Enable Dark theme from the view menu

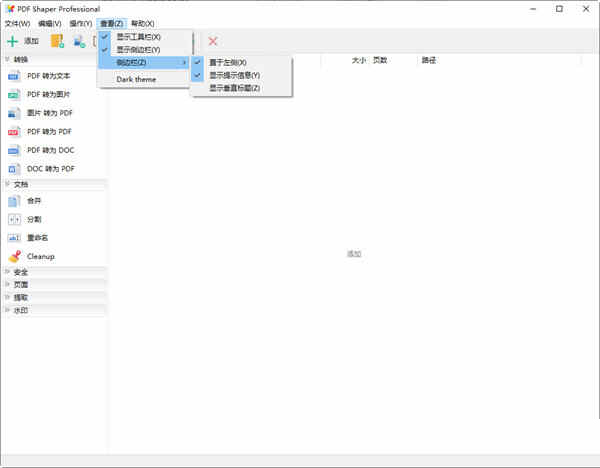[x=136, y=79]
